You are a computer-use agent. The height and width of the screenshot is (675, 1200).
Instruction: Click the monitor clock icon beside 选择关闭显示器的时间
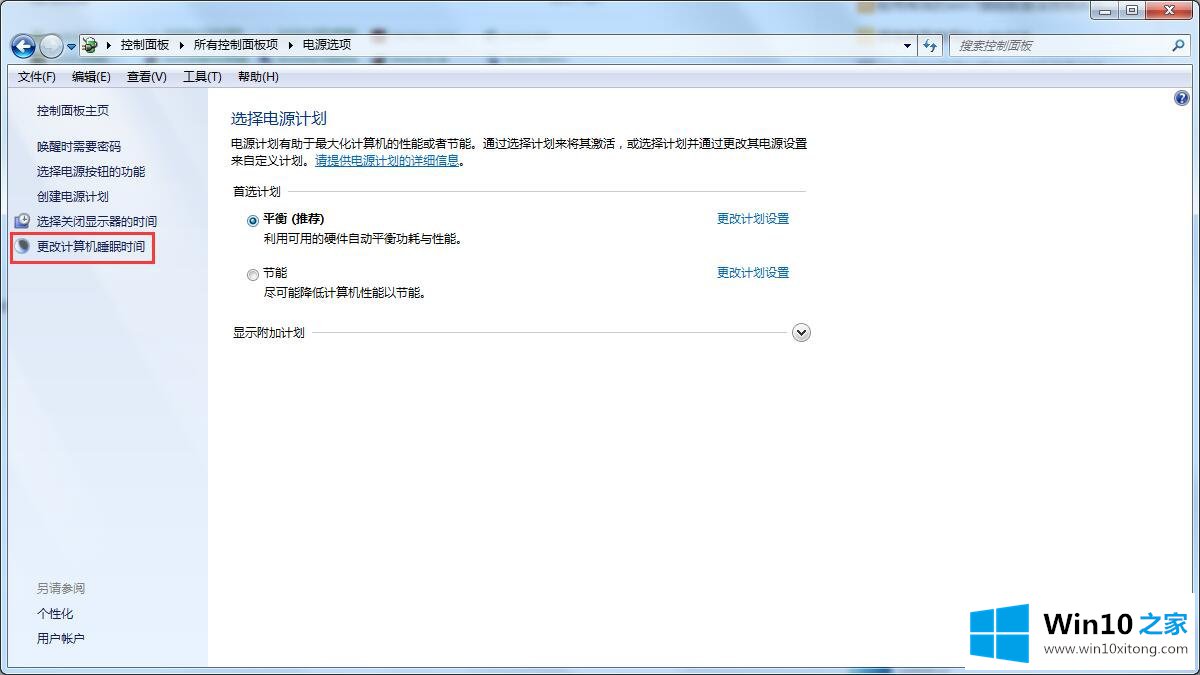(23, 221)
